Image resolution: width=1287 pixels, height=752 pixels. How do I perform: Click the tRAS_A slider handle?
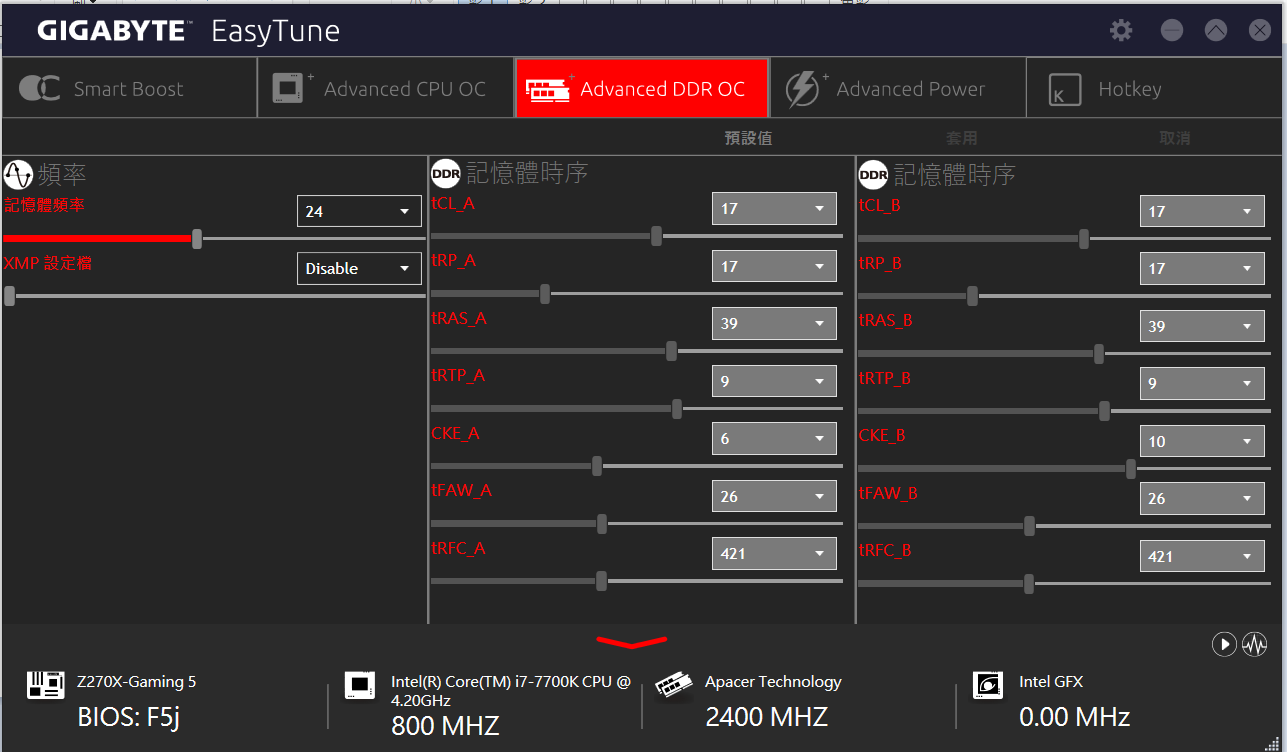pyautogui.click(x=671, y=351)
